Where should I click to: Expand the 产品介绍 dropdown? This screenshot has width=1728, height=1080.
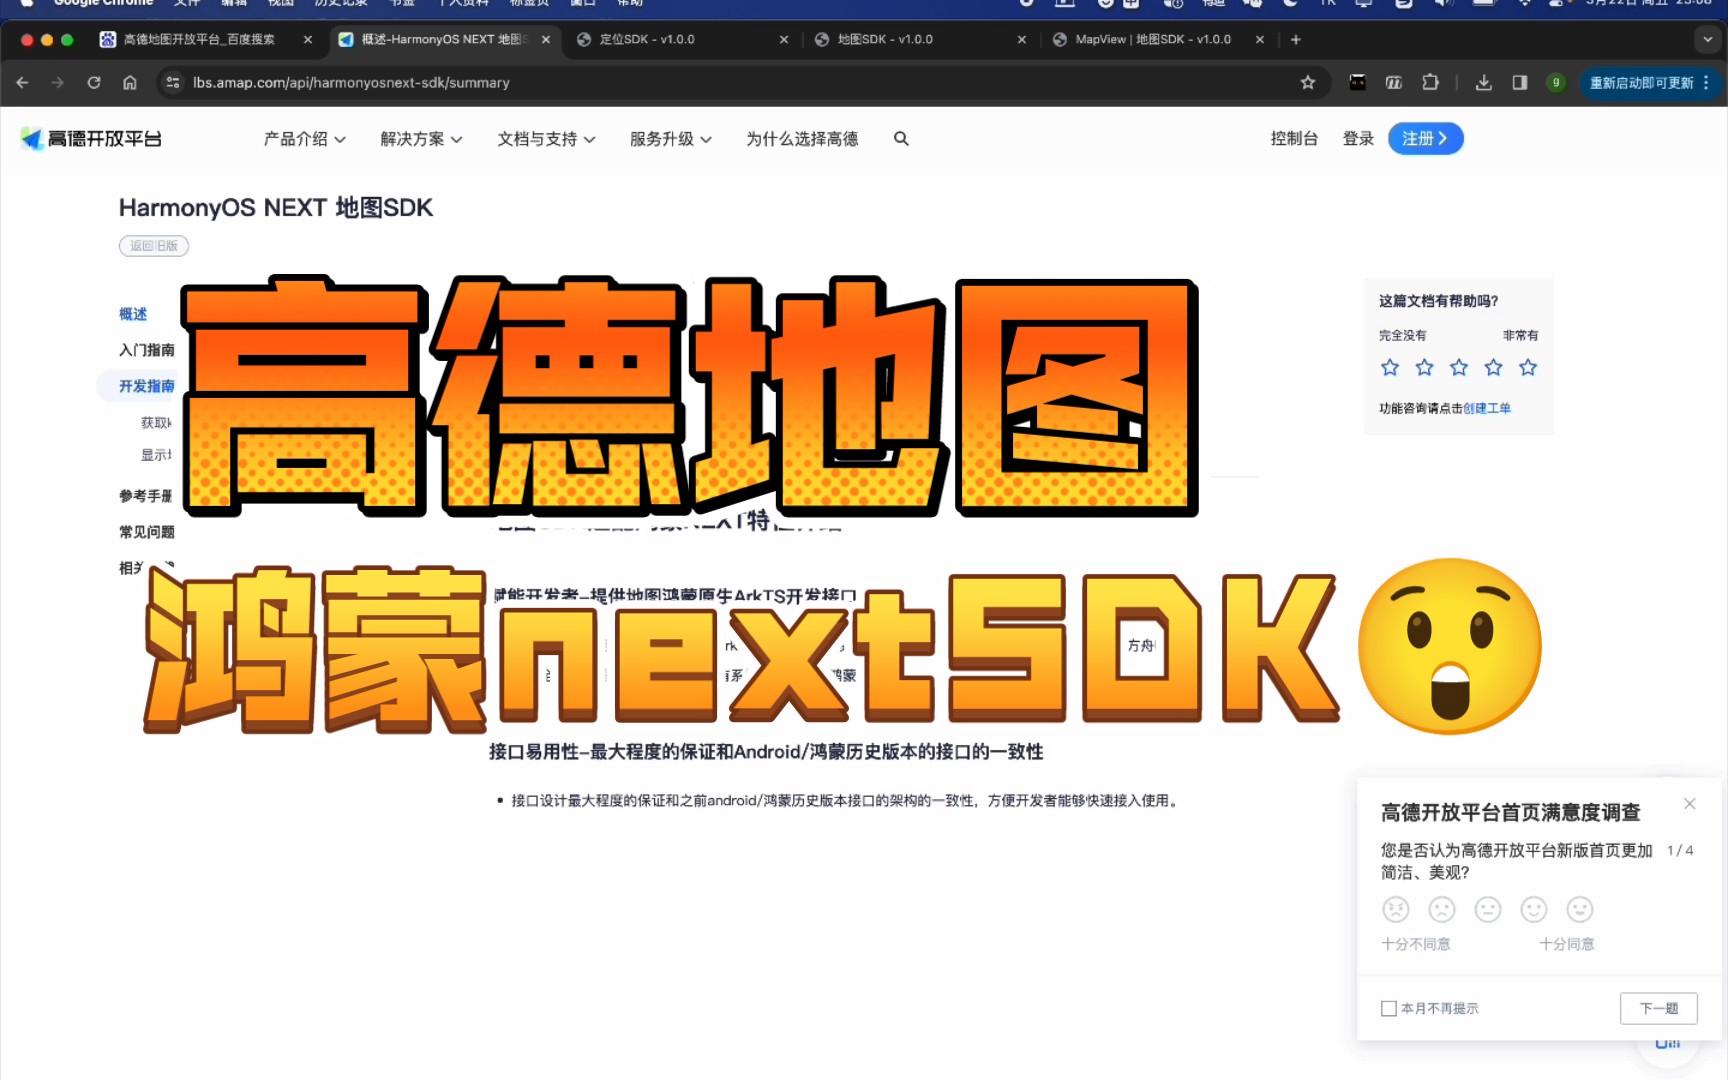pos(305,139)
